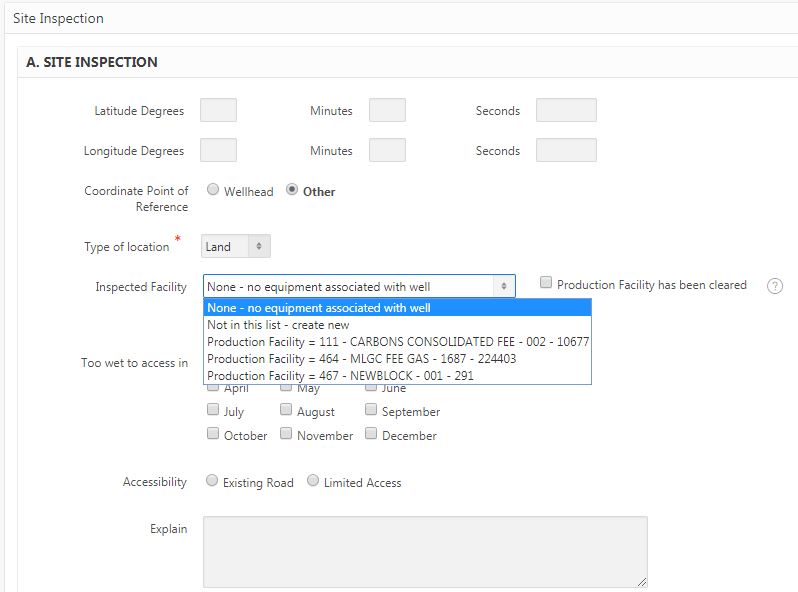798x592 pixels.
Task: Select the Other reference point option
Action: [292, 190]
